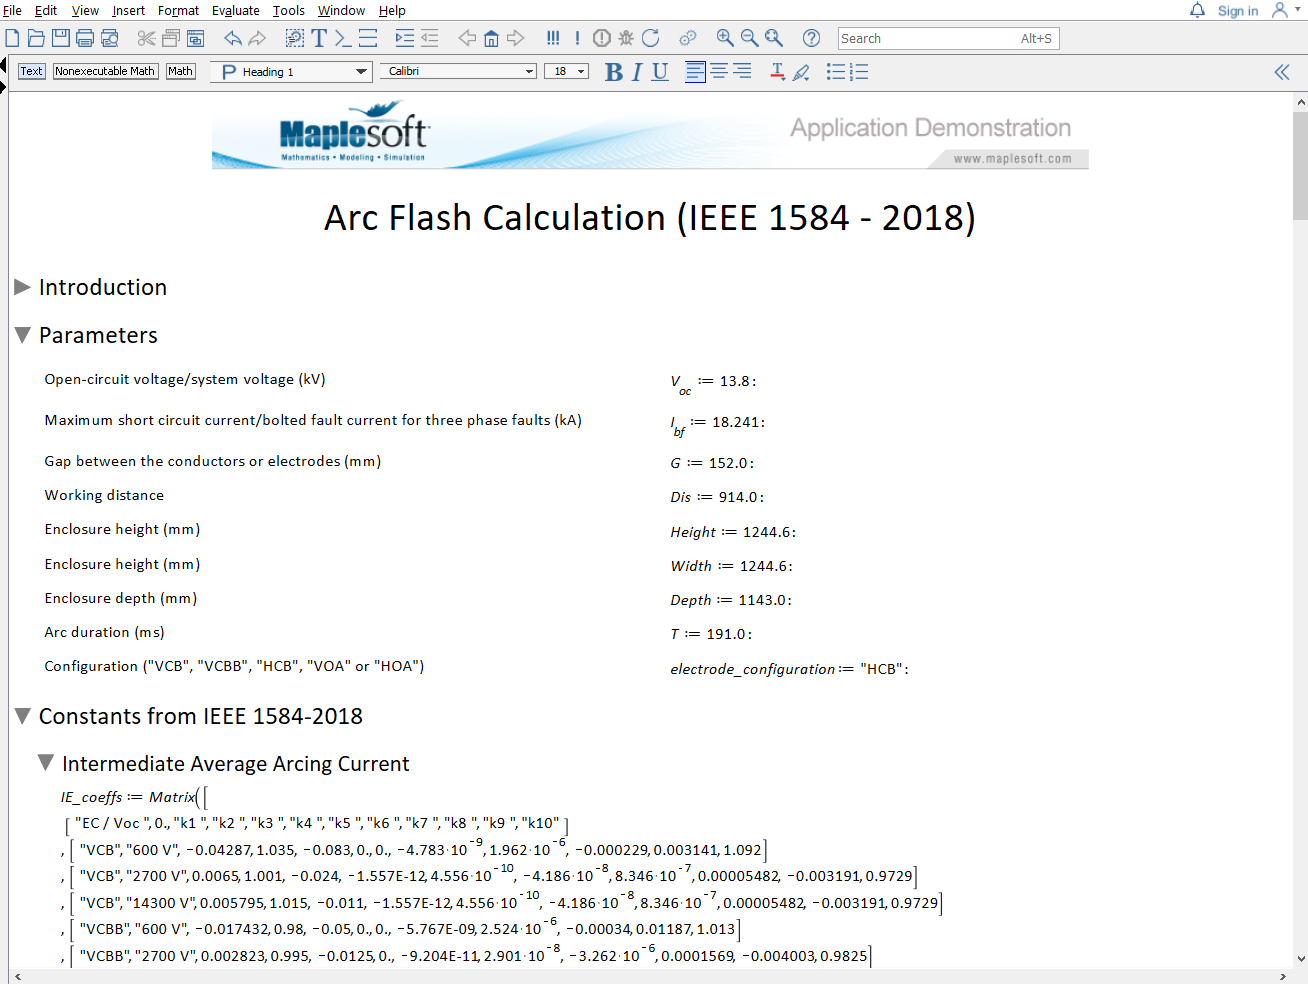Expand the Introduction section
The image size is (1308, 984).
pyautogui.click(x=23, y=287)
